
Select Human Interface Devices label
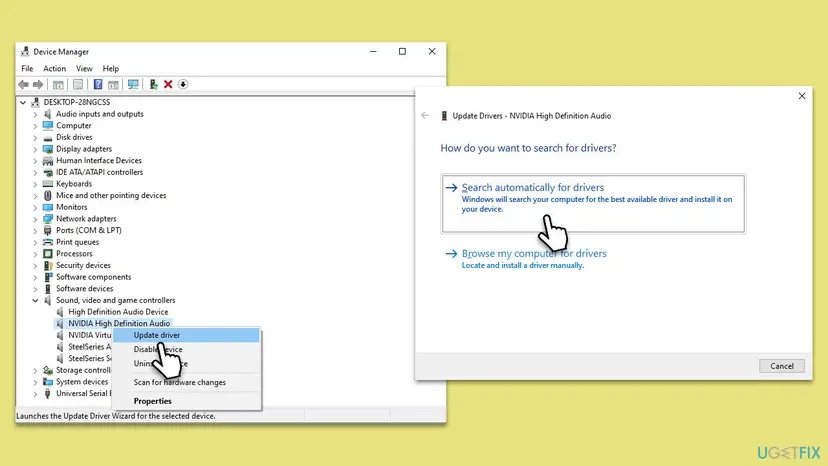click(99, 161)
